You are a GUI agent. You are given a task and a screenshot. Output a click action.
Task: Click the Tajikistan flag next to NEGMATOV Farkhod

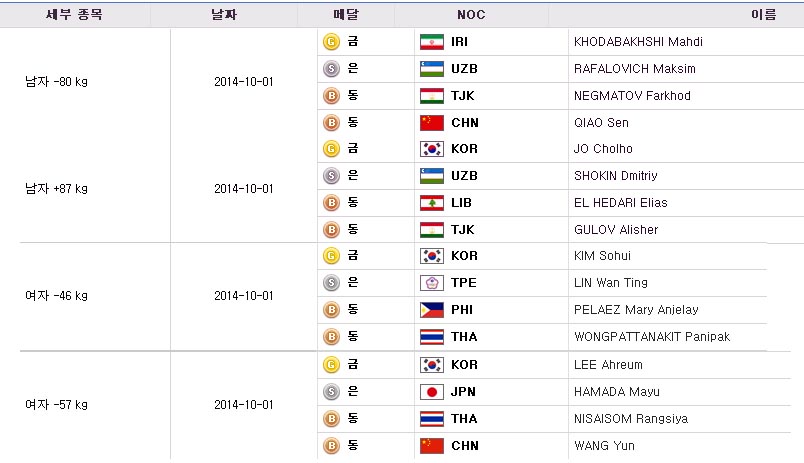click(432, 96)
